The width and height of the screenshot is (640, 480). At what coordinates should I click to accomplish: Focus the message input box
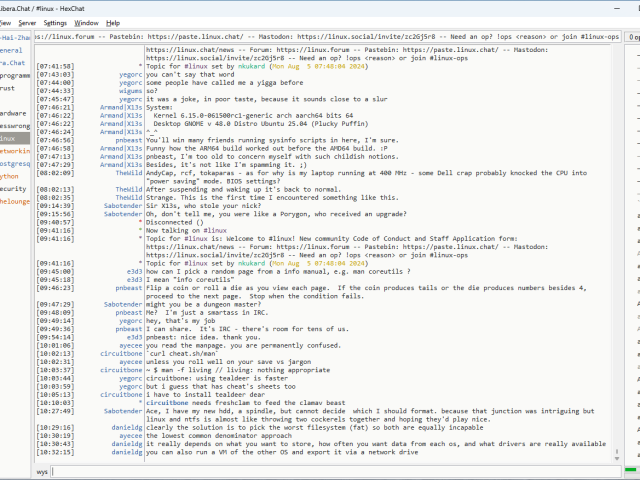[340, 470]
